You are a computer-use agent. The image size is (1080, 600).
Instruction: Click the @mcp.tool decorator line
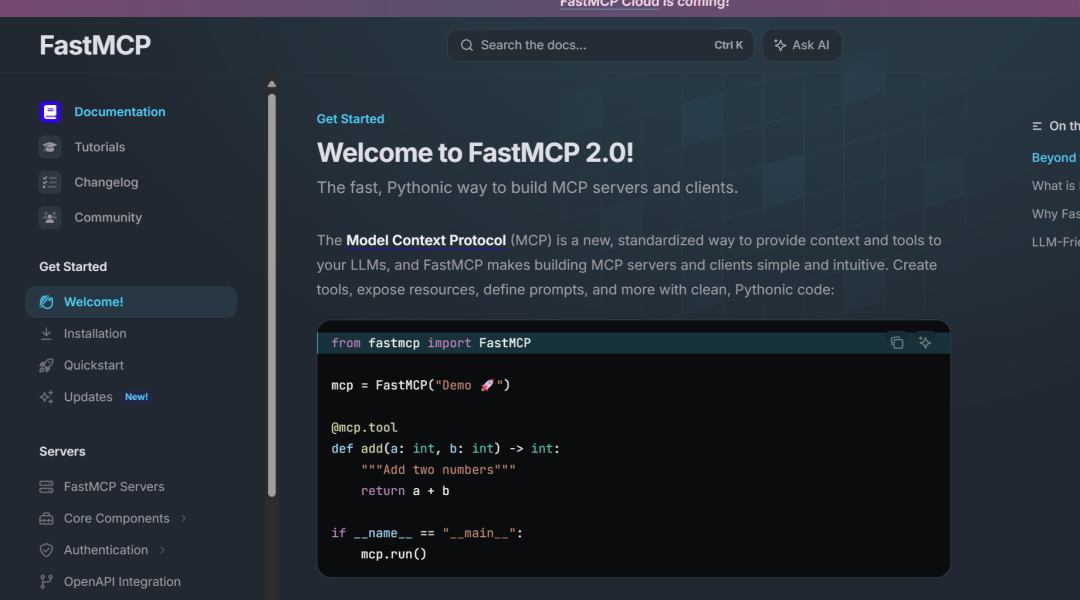click(x=364, y=427)
